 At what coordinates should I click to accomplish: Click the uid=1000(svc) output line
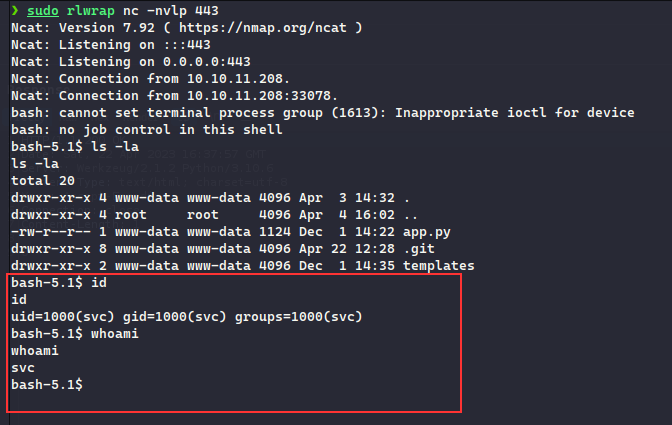[x=187, y=317]
